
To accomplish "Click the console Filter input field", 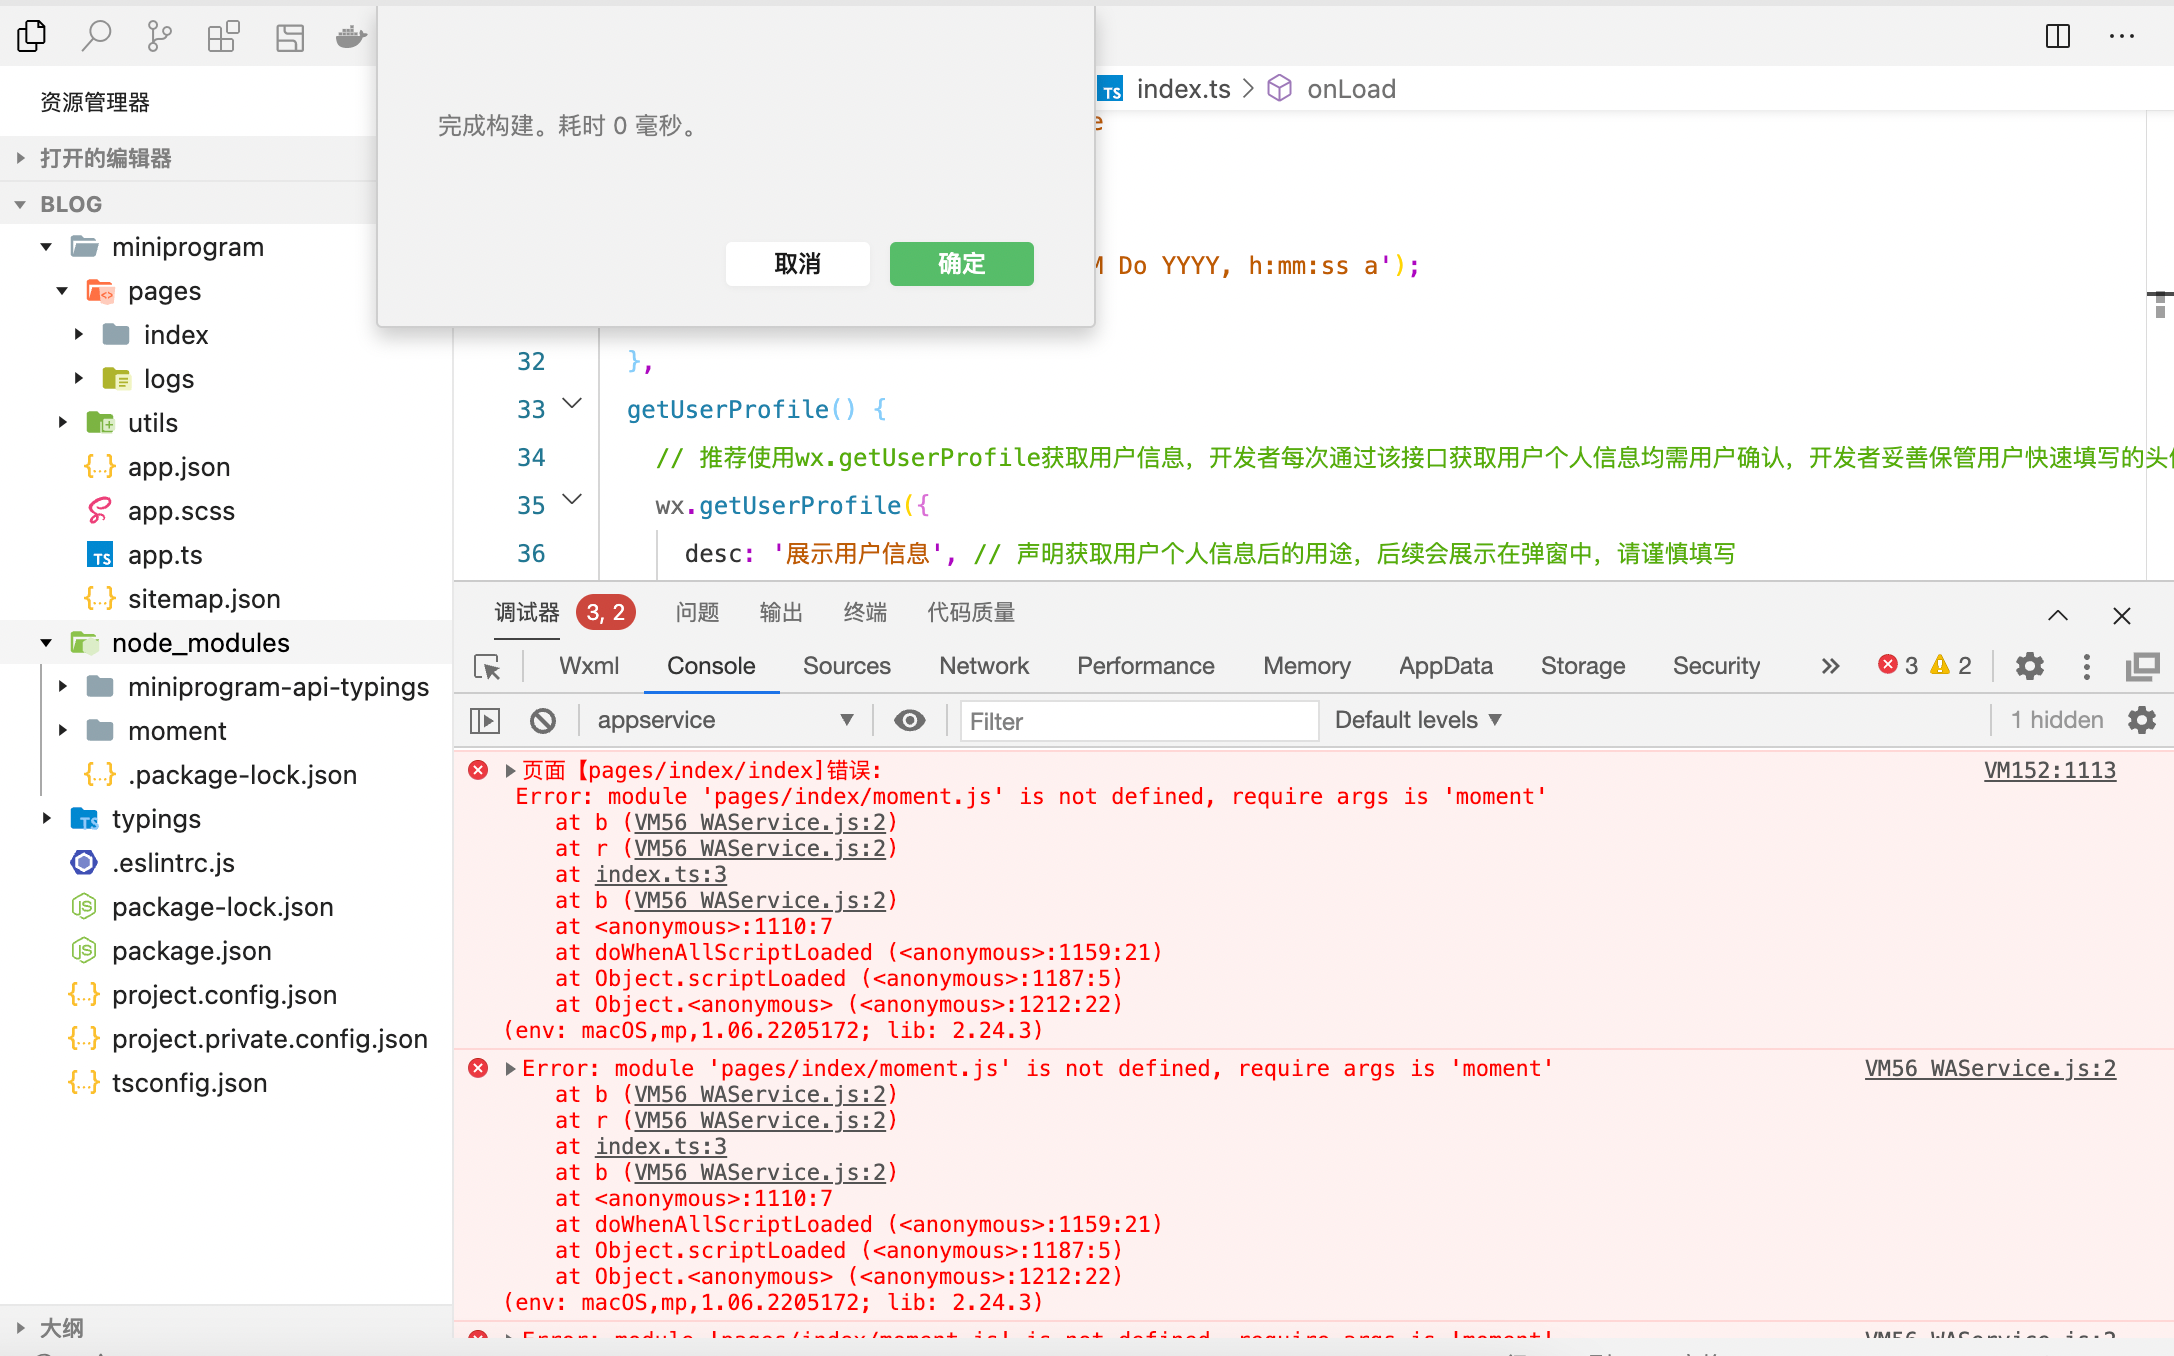I will tap(1138, 721).
